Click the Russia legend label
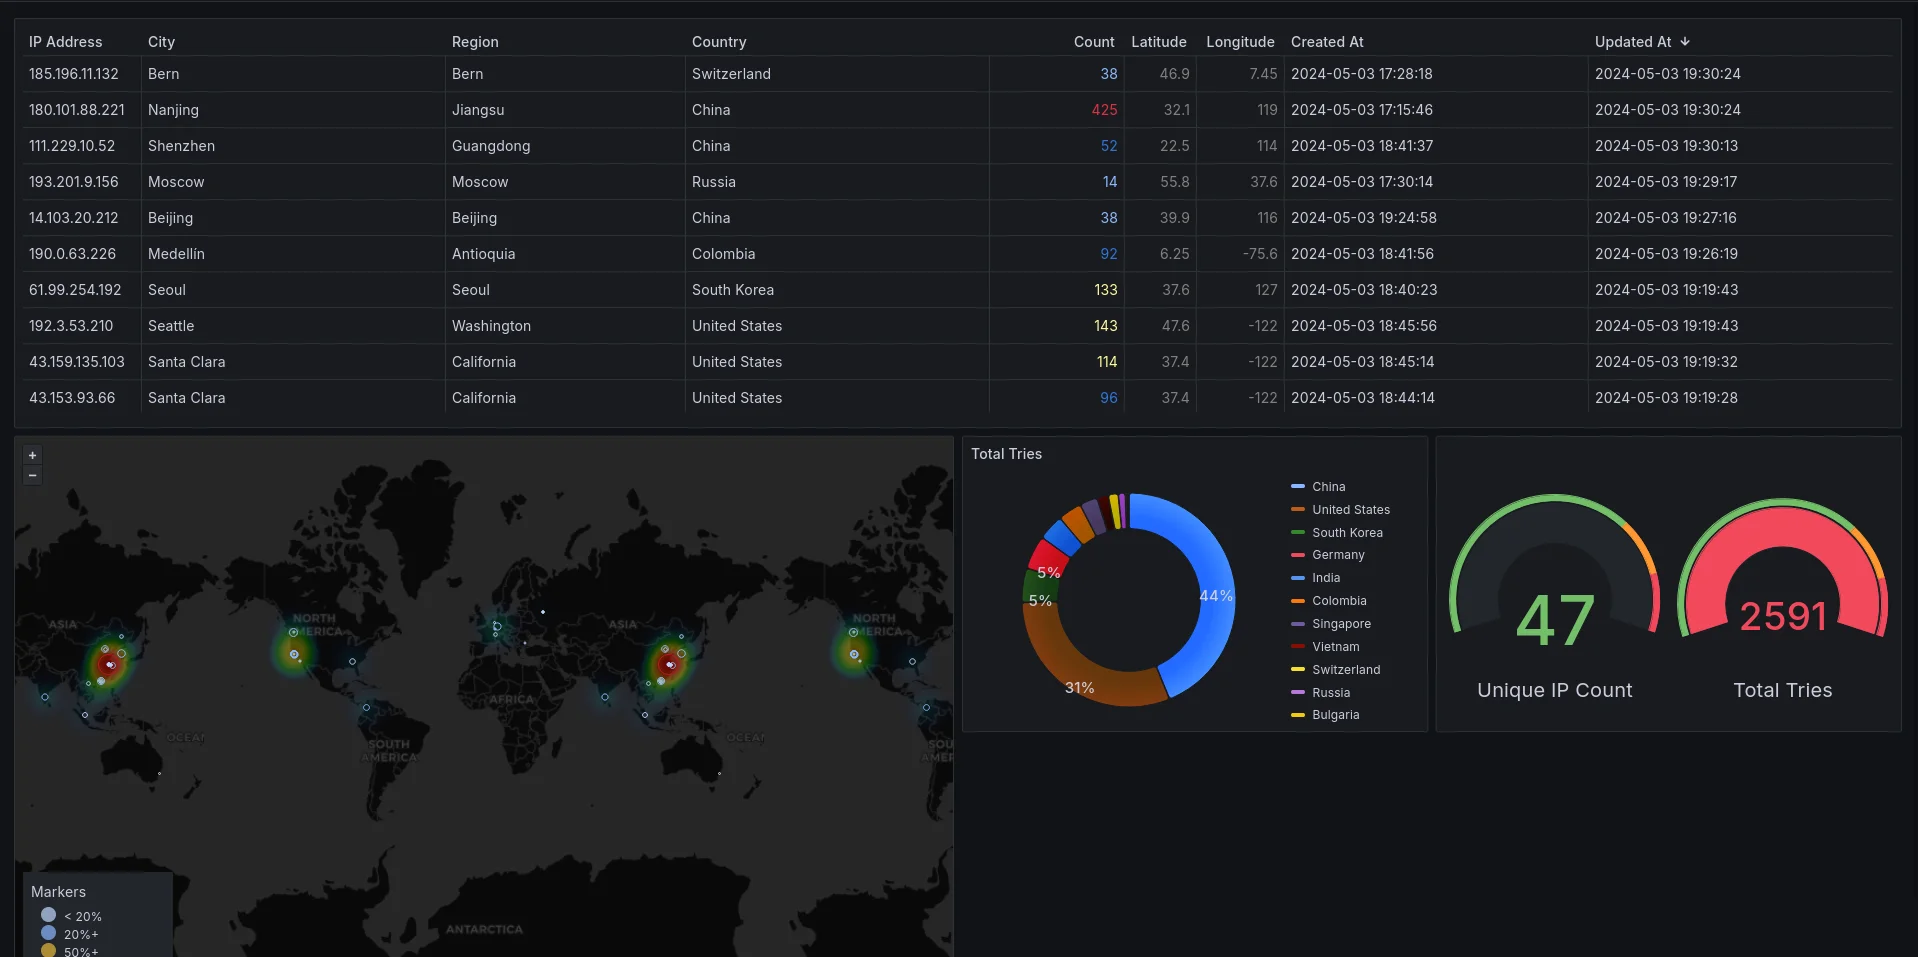Image resolution: width=1918 pixels, height=957 pixels. pos(1330,692)
